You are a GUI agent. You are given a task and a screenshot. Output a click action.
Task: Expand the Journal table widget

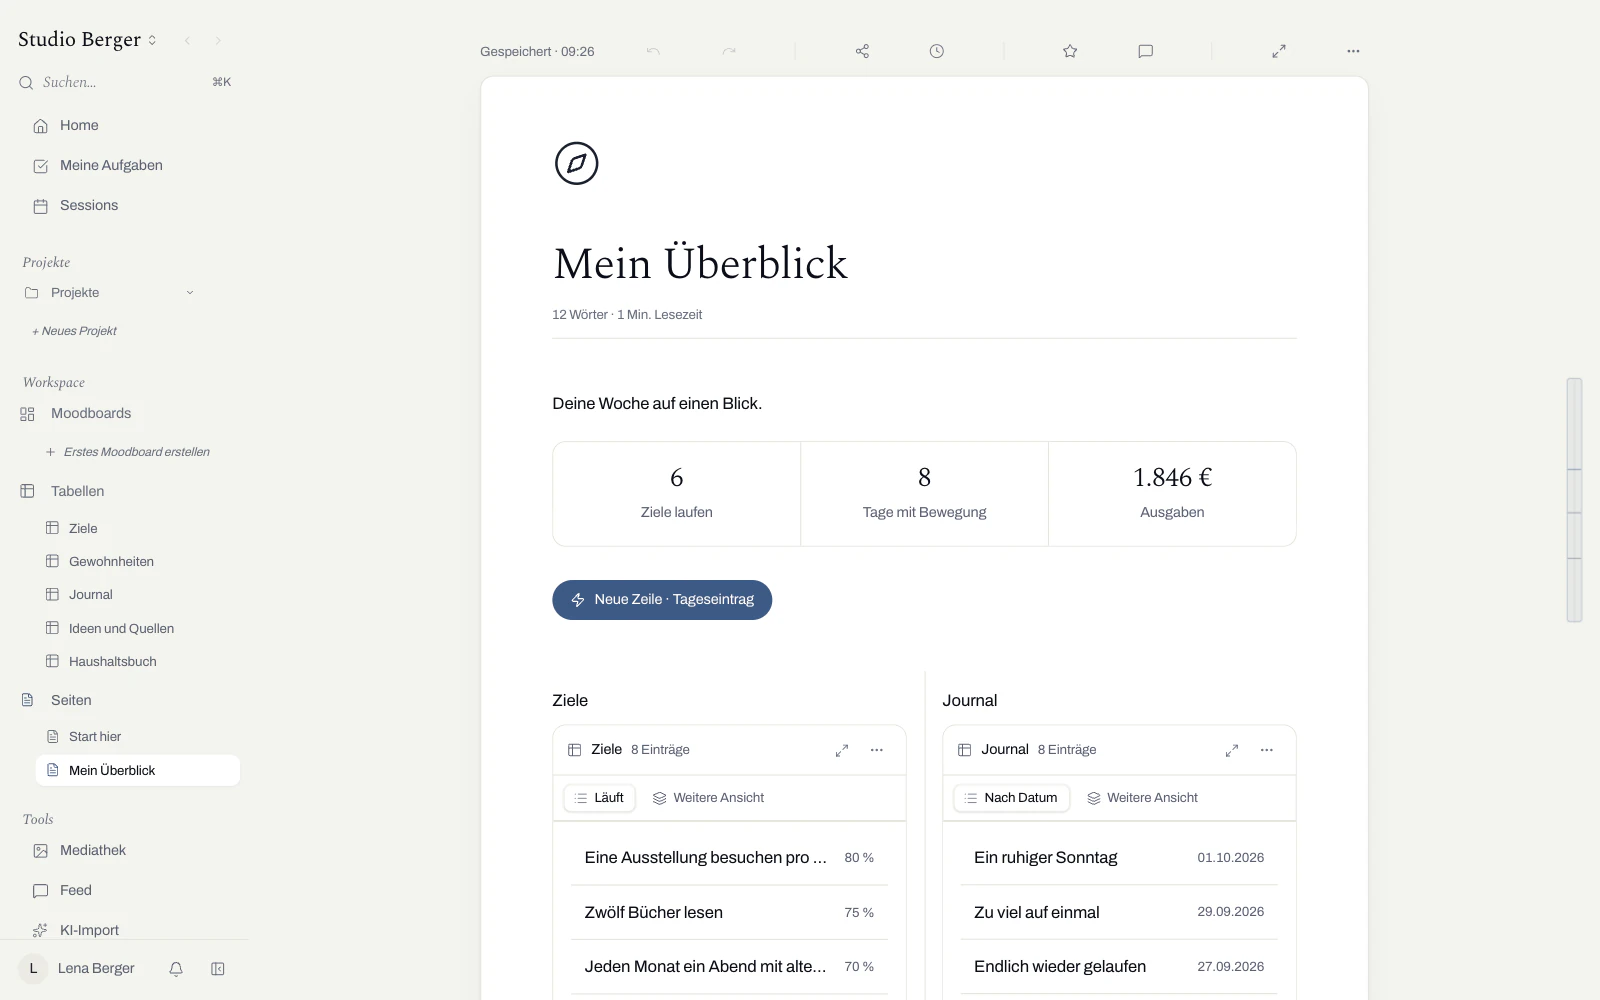click(x=1232, y=750)
